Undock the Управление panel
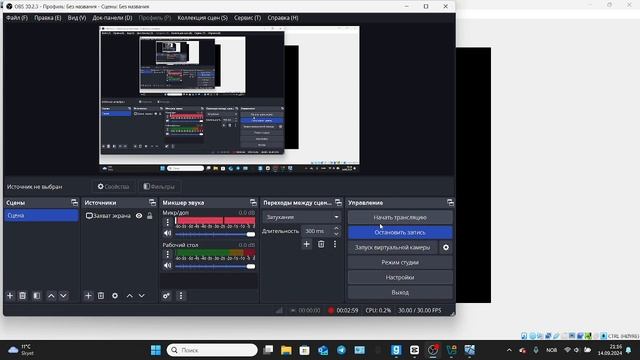Image resolution: width=640 pixels, height=360 pixels. click(450, 202)
